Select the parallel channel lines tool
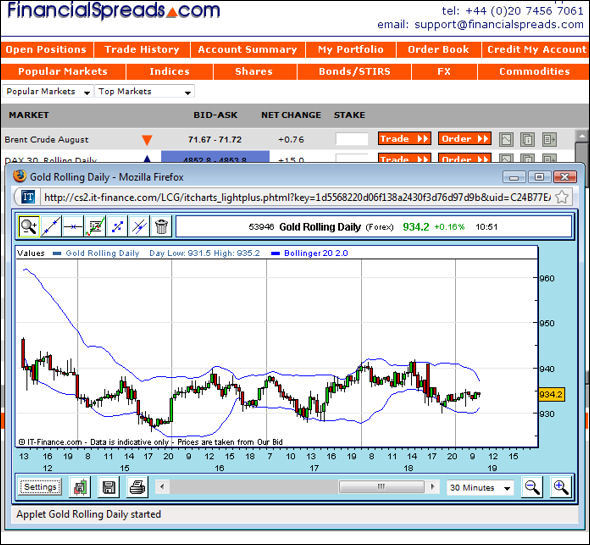The image size is (590, 545). coord(139,226)
